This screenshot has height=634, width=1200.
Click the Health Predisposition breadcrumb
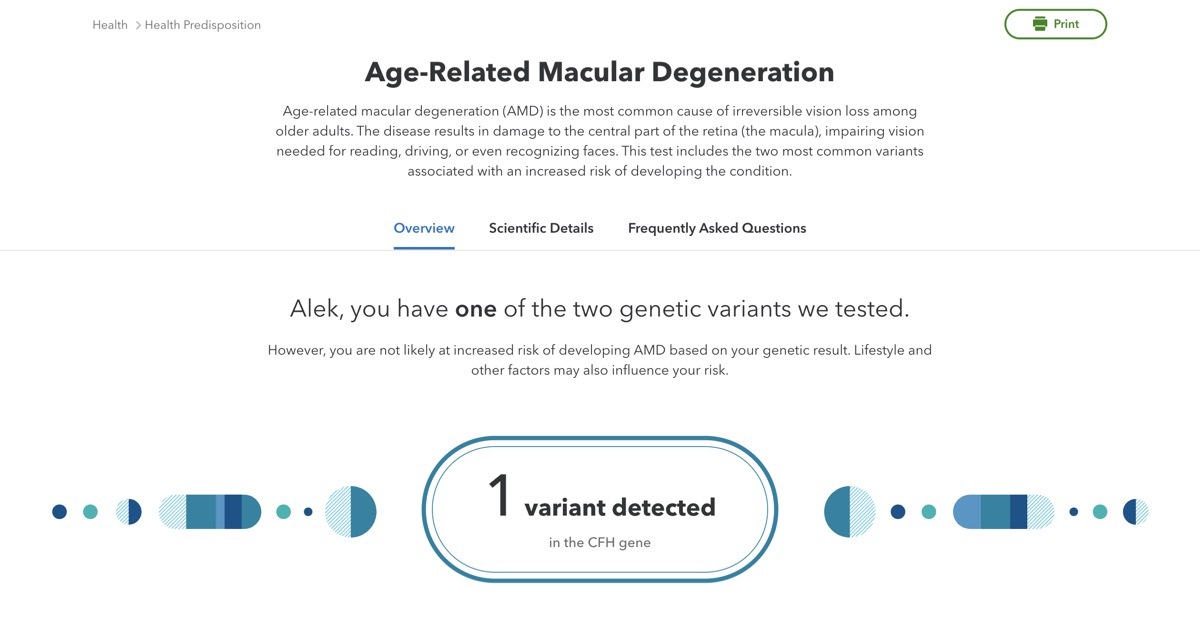[x=201, y=24]
